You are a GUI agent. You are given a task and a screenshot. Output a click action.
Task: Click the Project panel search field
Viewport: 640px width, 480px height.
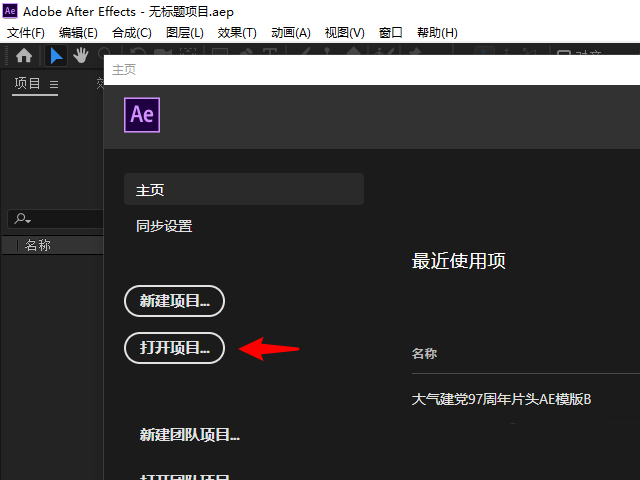tap(56, 219)
